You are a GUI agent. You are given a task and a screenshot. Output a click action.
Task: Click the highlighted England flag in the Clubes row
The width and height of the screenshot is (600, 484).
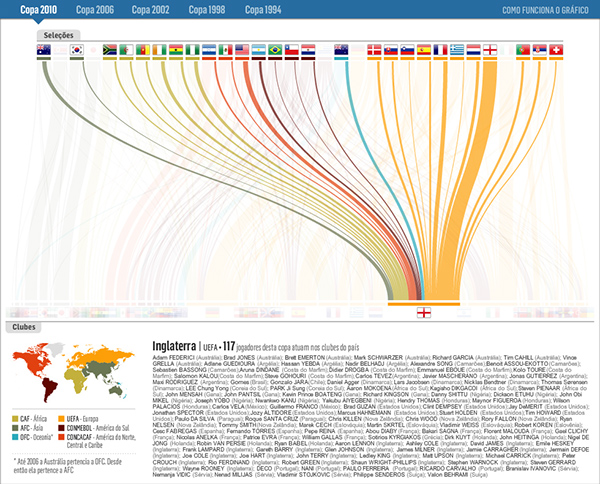[x=424, y=313]
